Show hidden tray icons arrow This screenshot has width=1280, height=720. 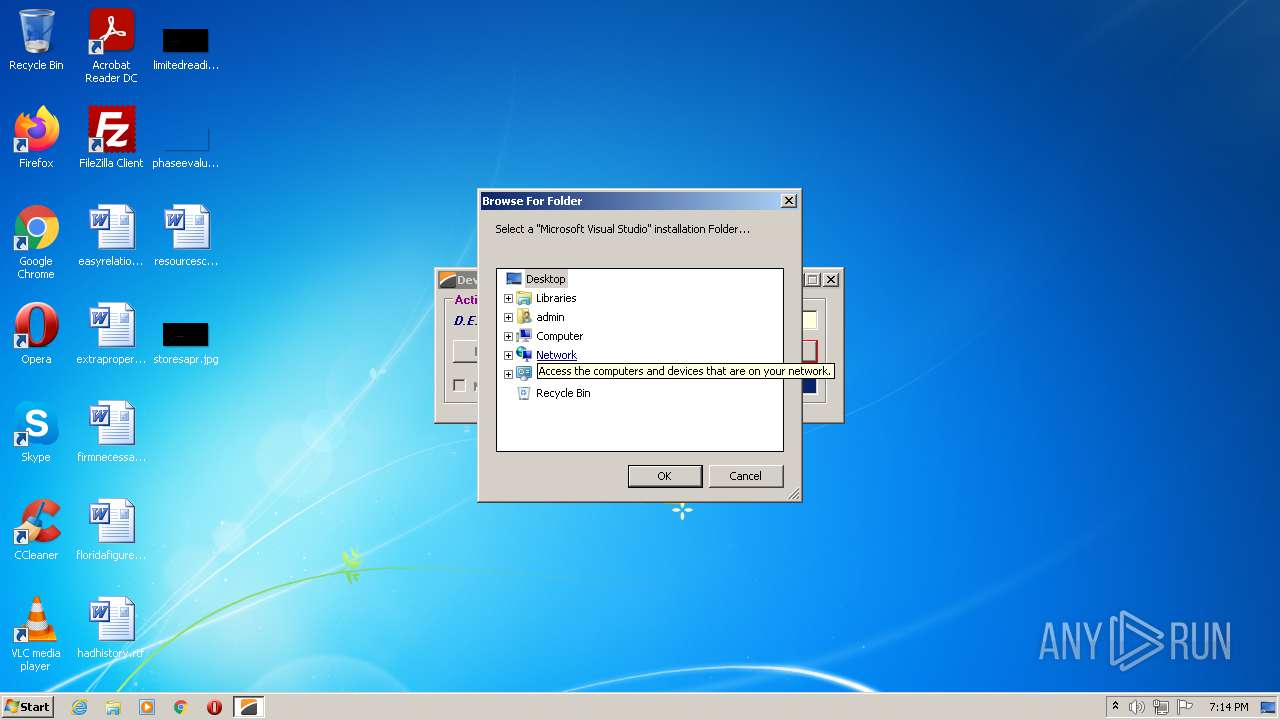click(1116, 707)
